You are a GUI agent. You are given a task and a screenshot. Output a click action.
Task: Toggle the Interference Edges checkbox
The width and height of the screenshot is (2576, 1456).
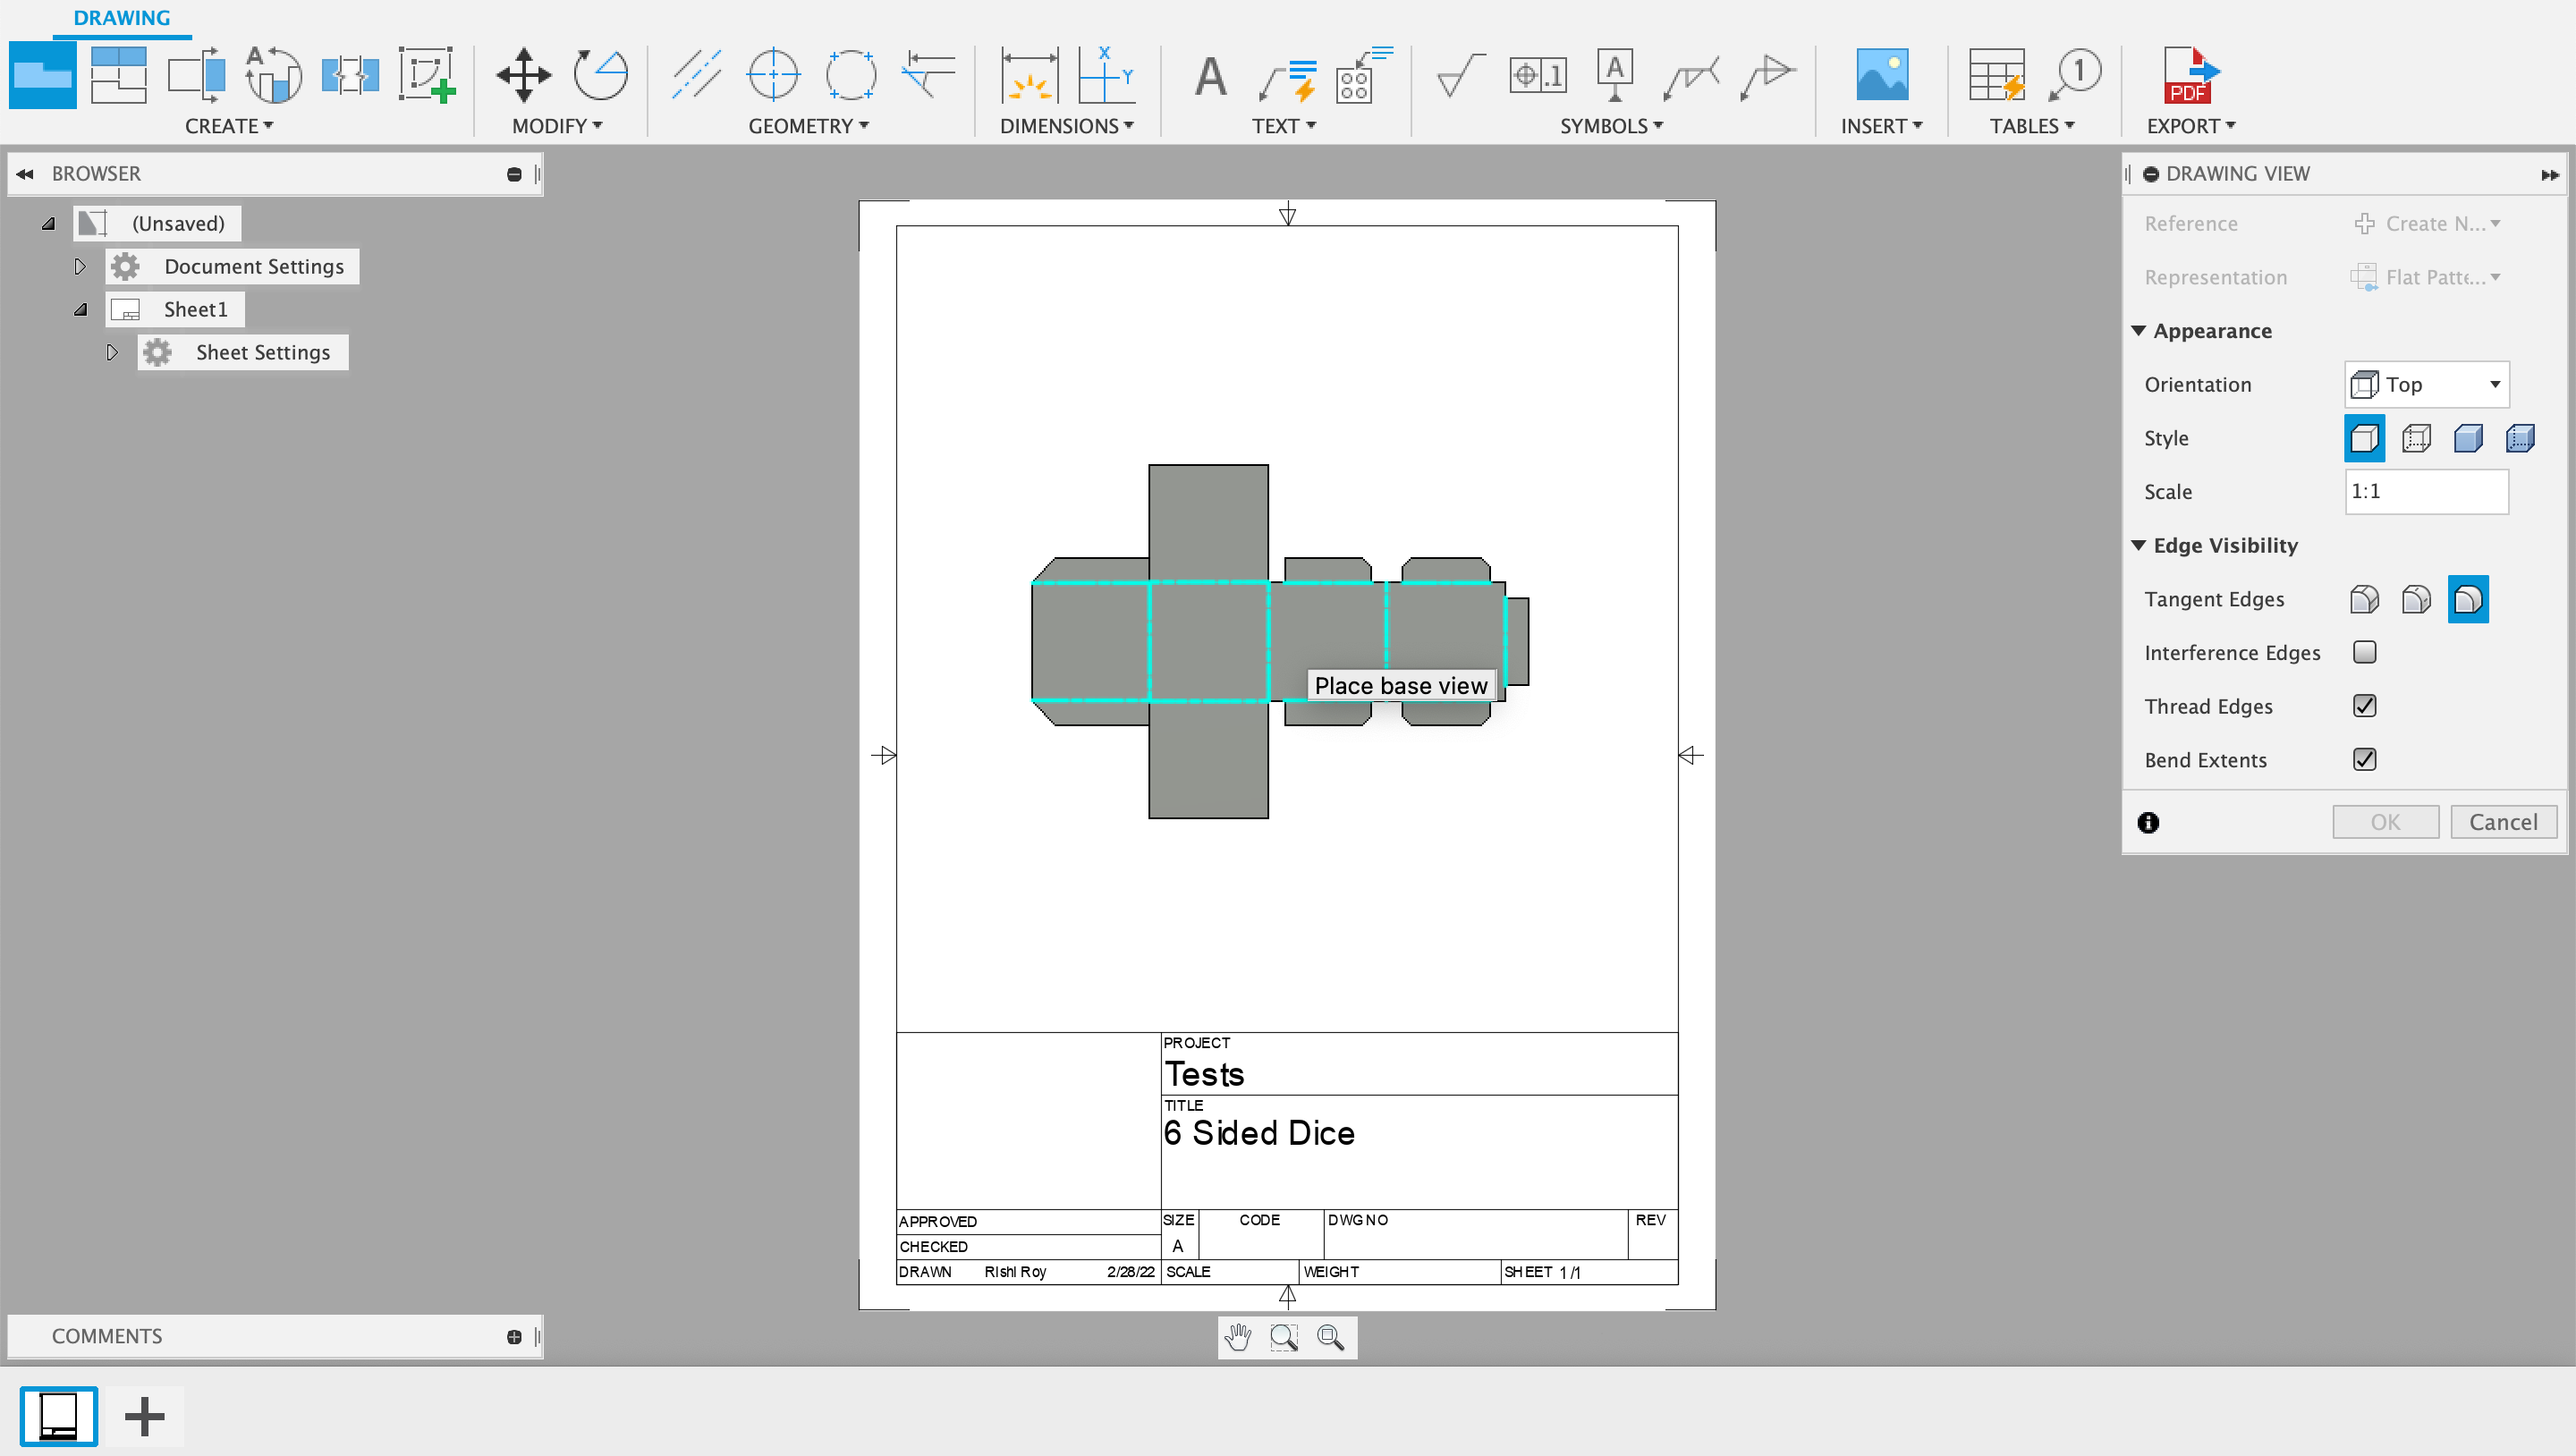coord(2366,651)
